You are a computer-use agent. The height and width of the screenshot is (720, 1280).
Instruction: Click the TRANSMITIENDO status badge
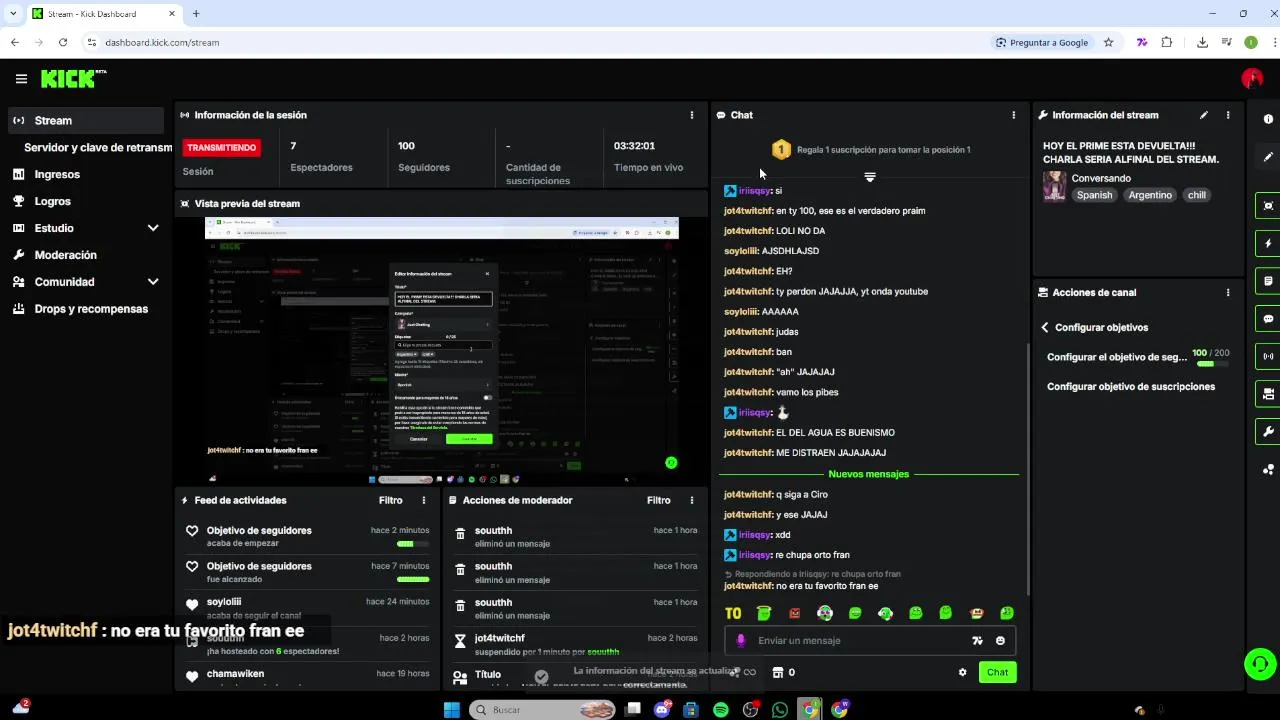(x=222, y=147)
